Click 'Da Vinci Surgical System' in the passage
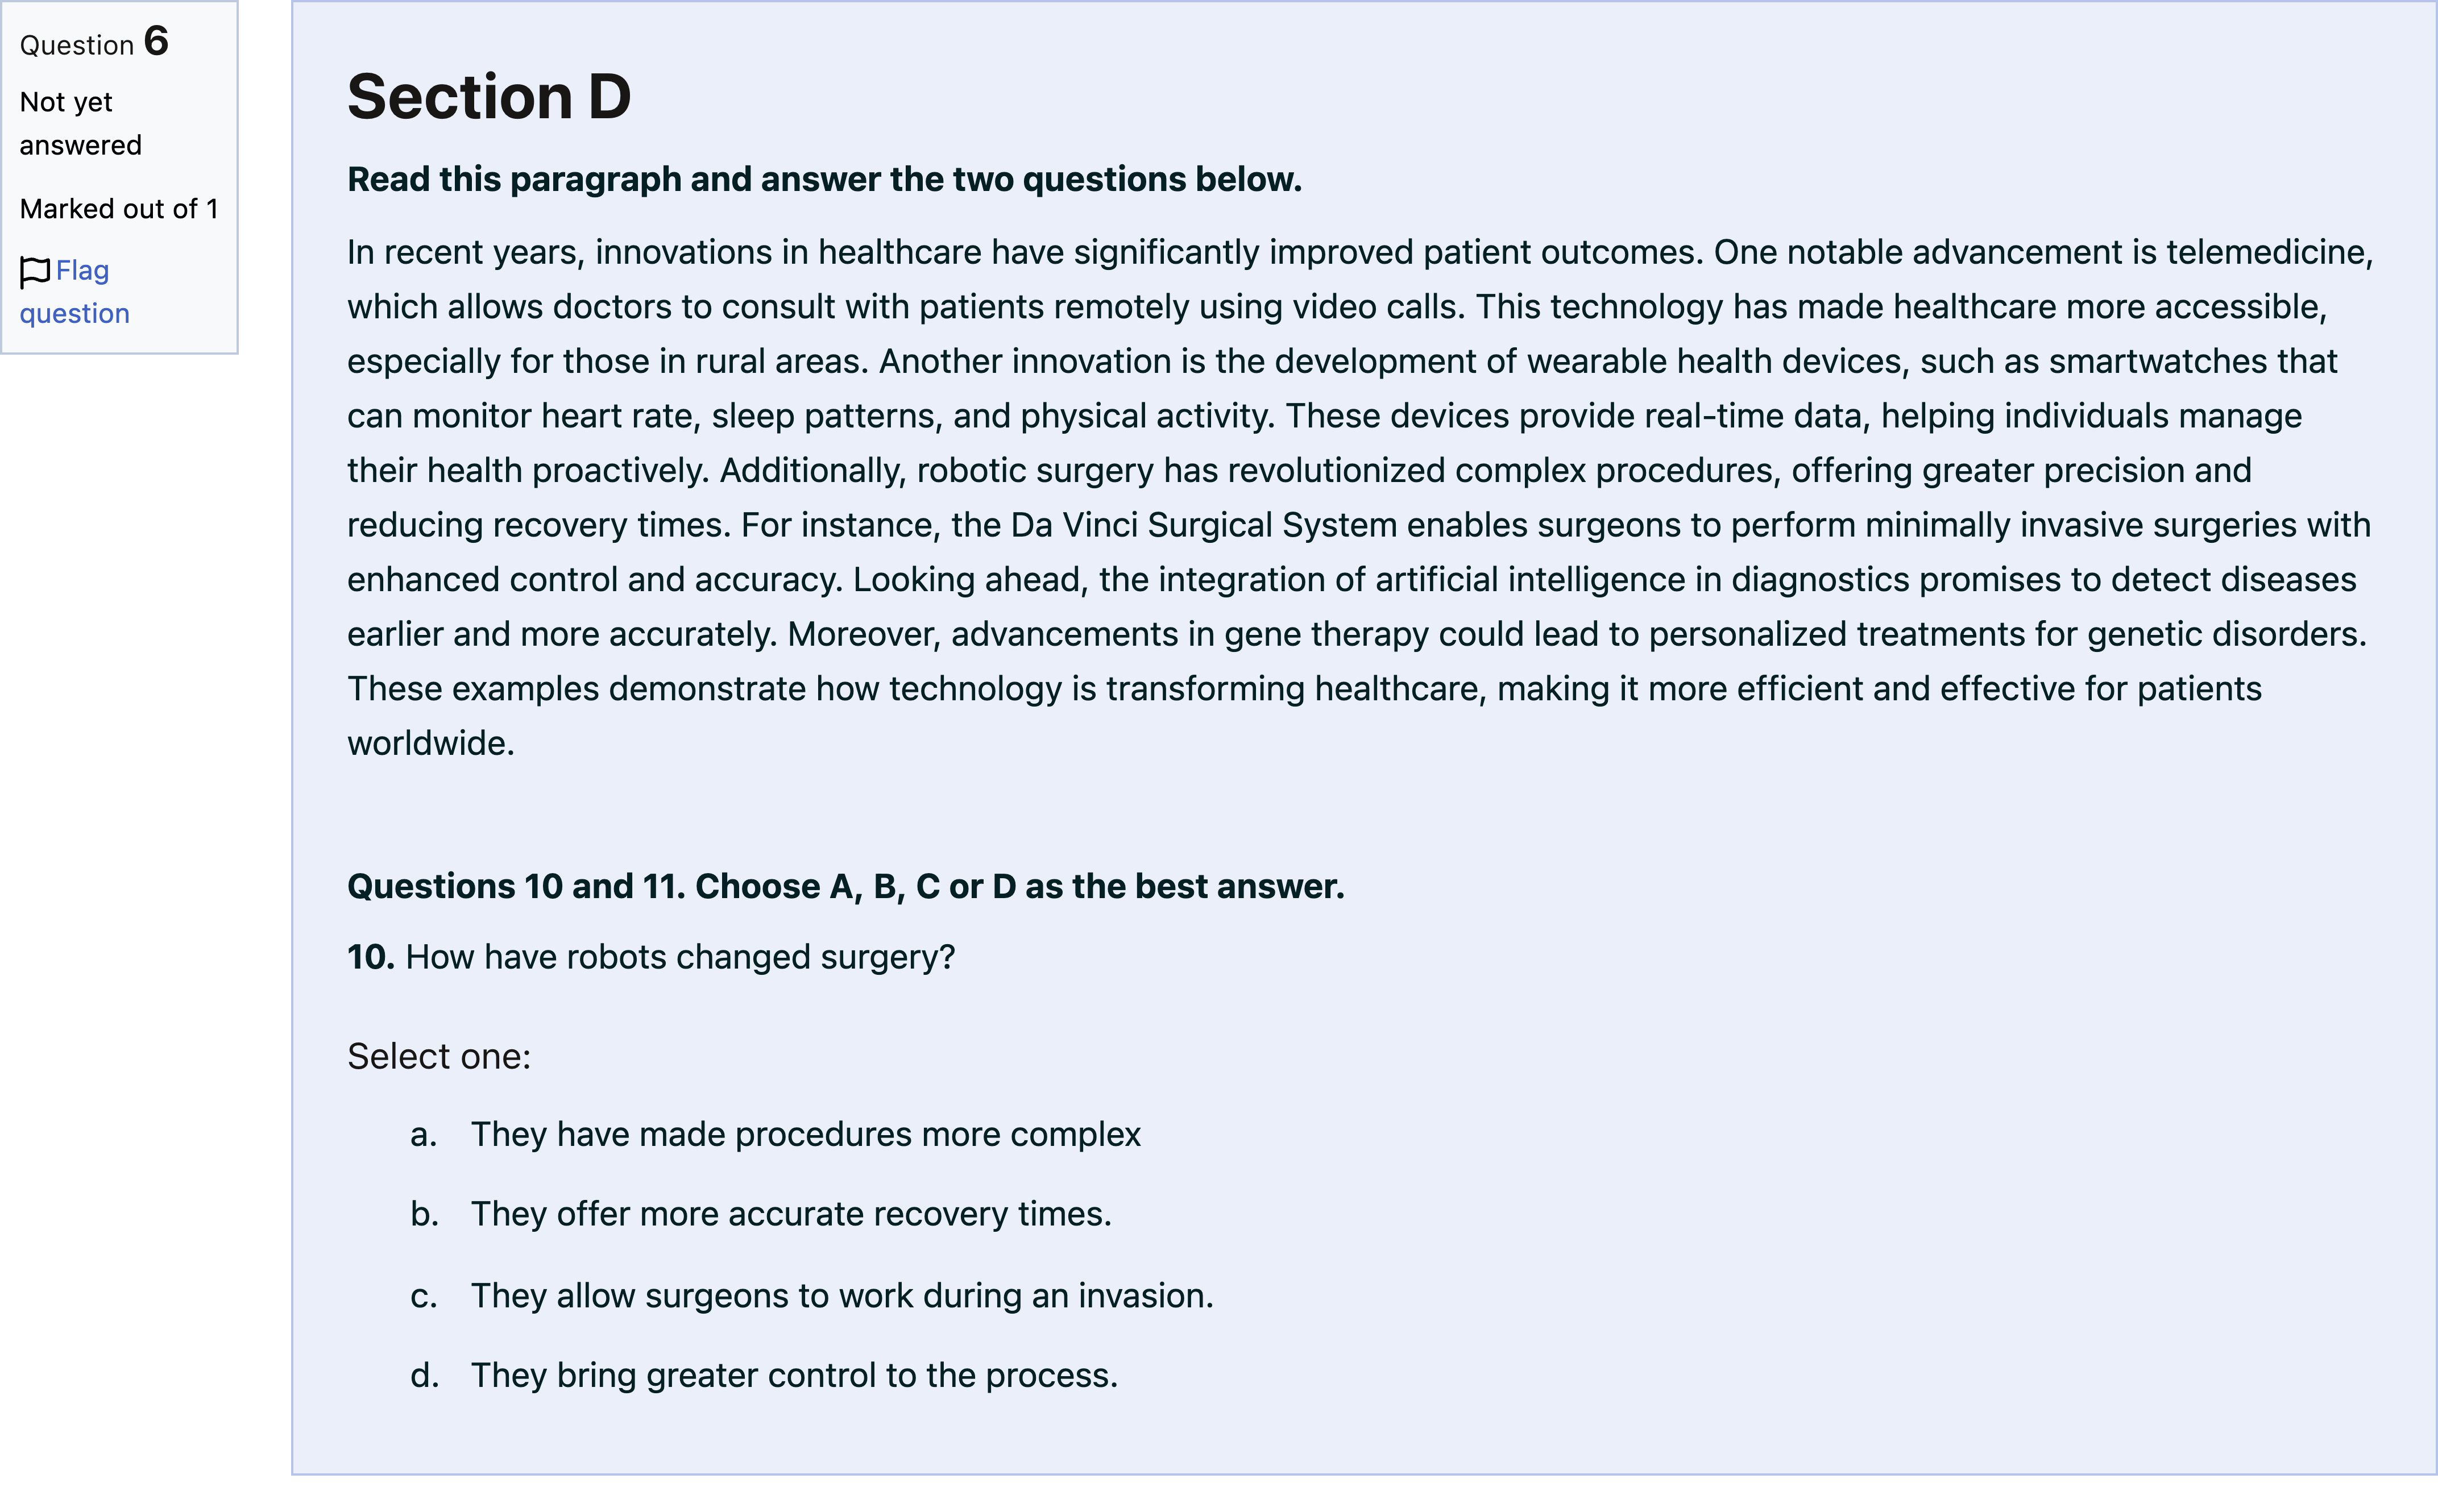2438x1512 pixels. (1203, 526)
